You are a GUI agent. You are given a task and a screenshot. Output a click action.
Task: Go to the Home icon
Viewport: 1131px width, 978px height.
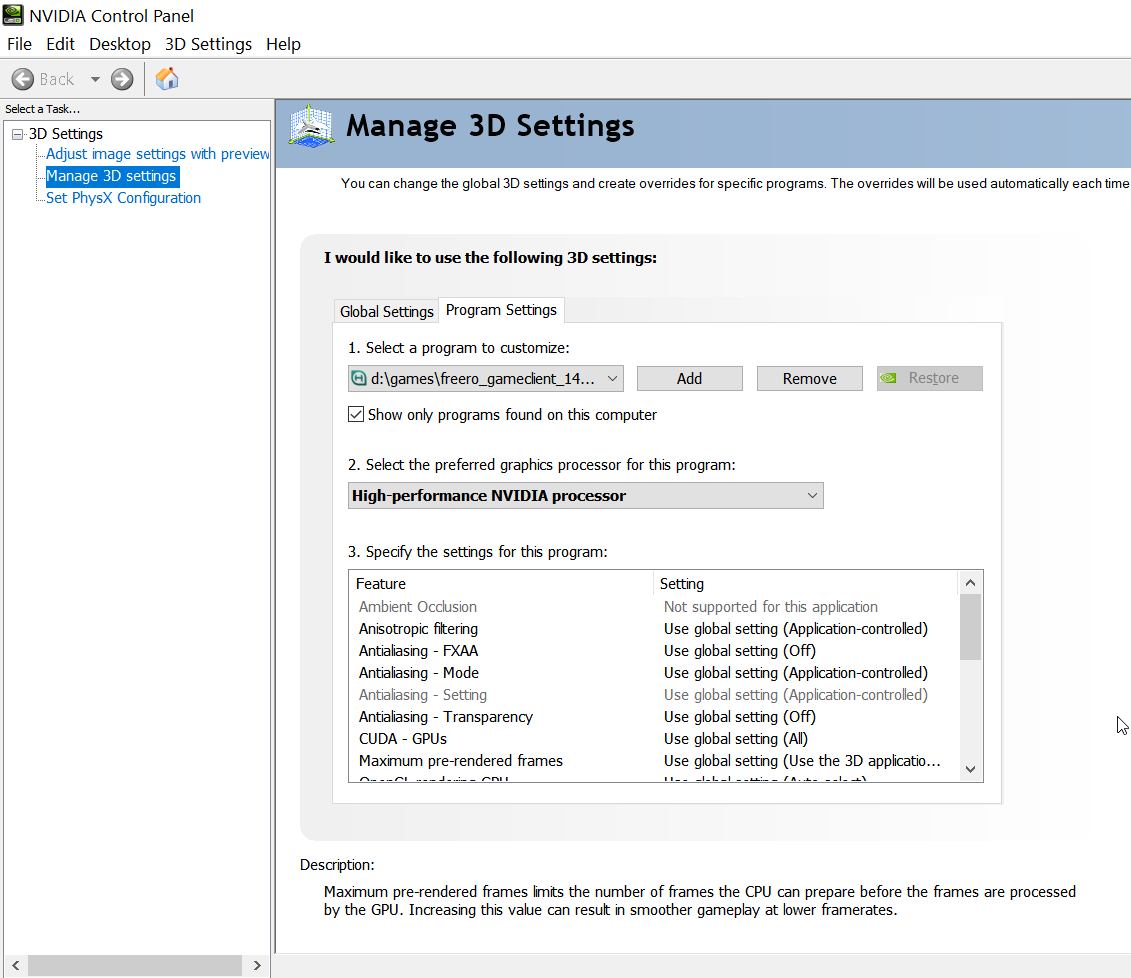[x=167, y=79]
